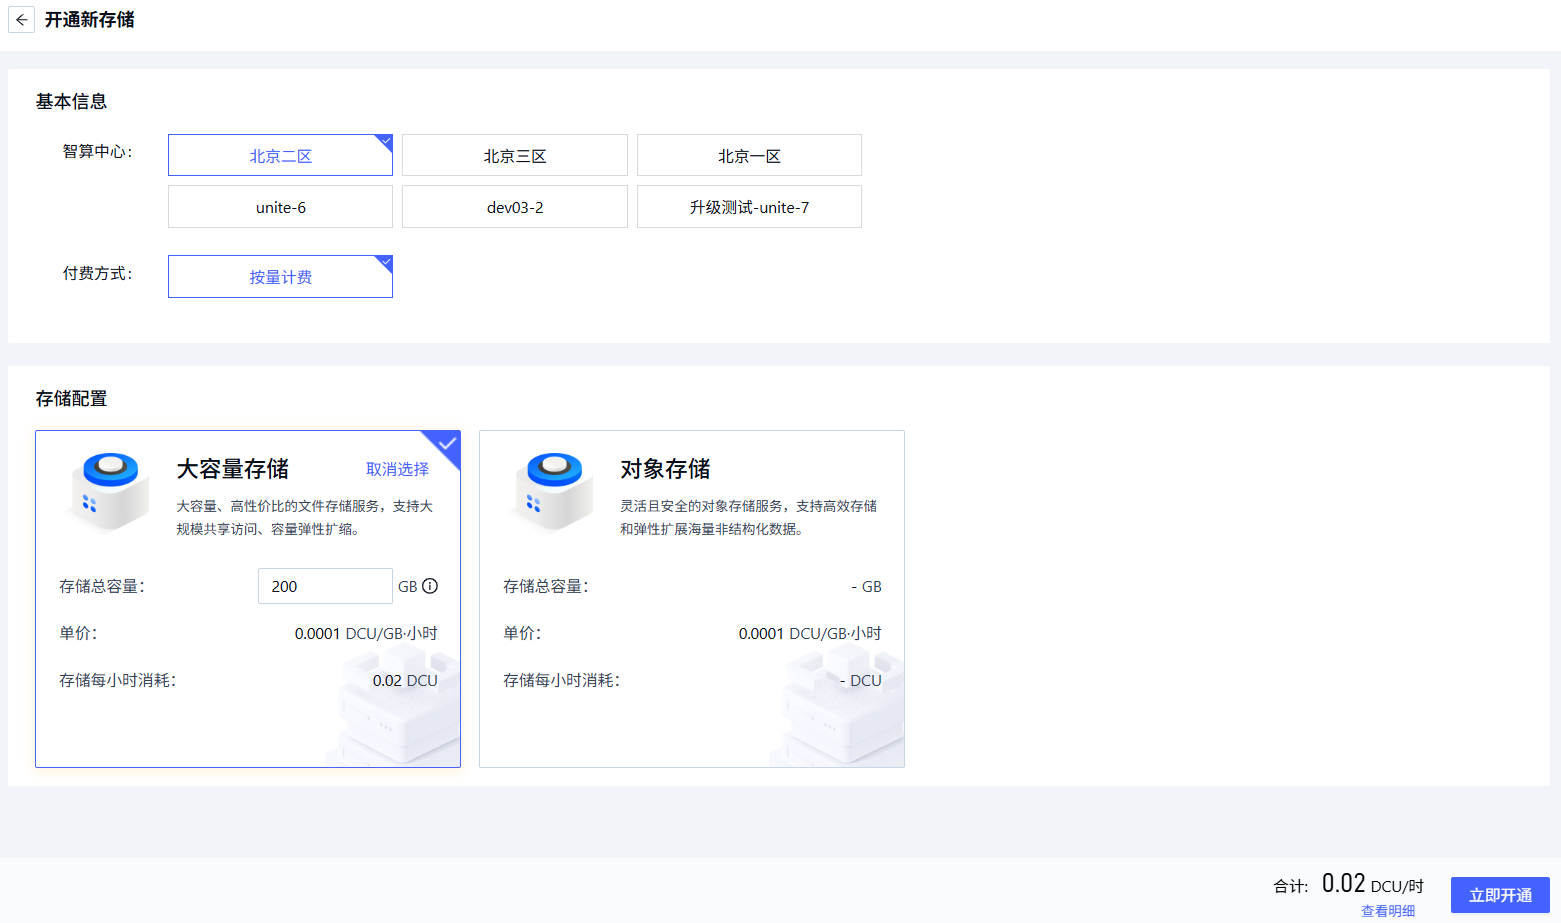Image resolution: width=1561 pixels, height=923 pixels.
Task: Select 按量计费 payment method
Action: coord(280,277)
